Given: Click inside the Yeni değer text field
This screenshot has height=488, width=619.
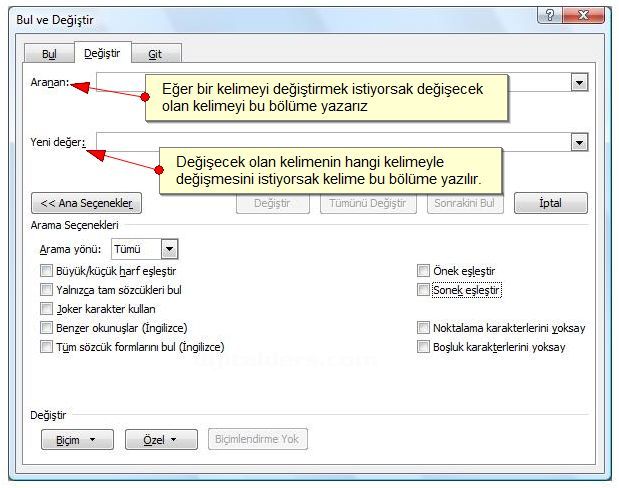Looking at the screenshot, I should pyautogui.click(x=334, y=142).
